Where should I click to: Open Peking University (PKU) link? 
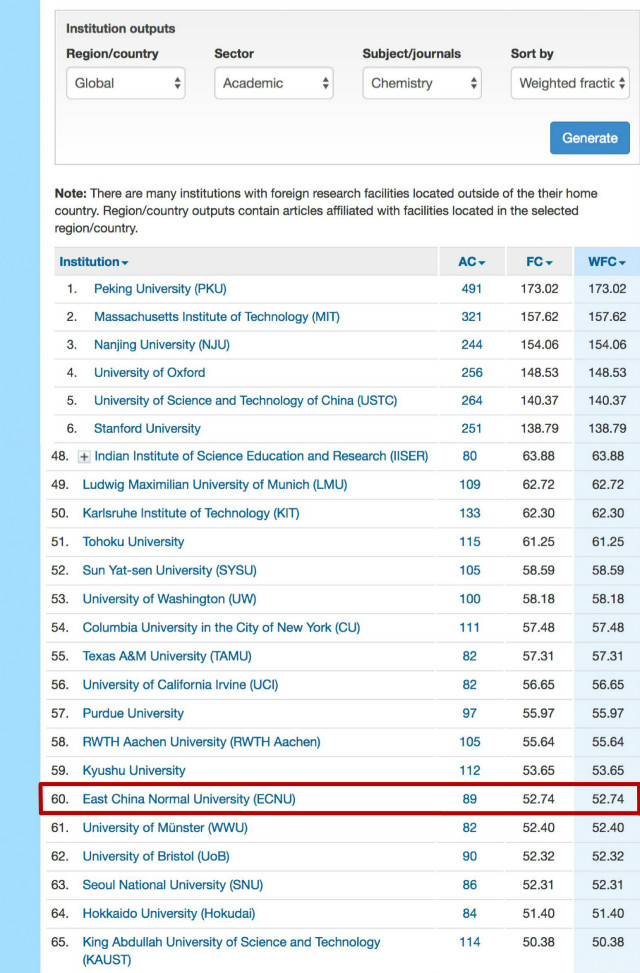tap(160, 289)
